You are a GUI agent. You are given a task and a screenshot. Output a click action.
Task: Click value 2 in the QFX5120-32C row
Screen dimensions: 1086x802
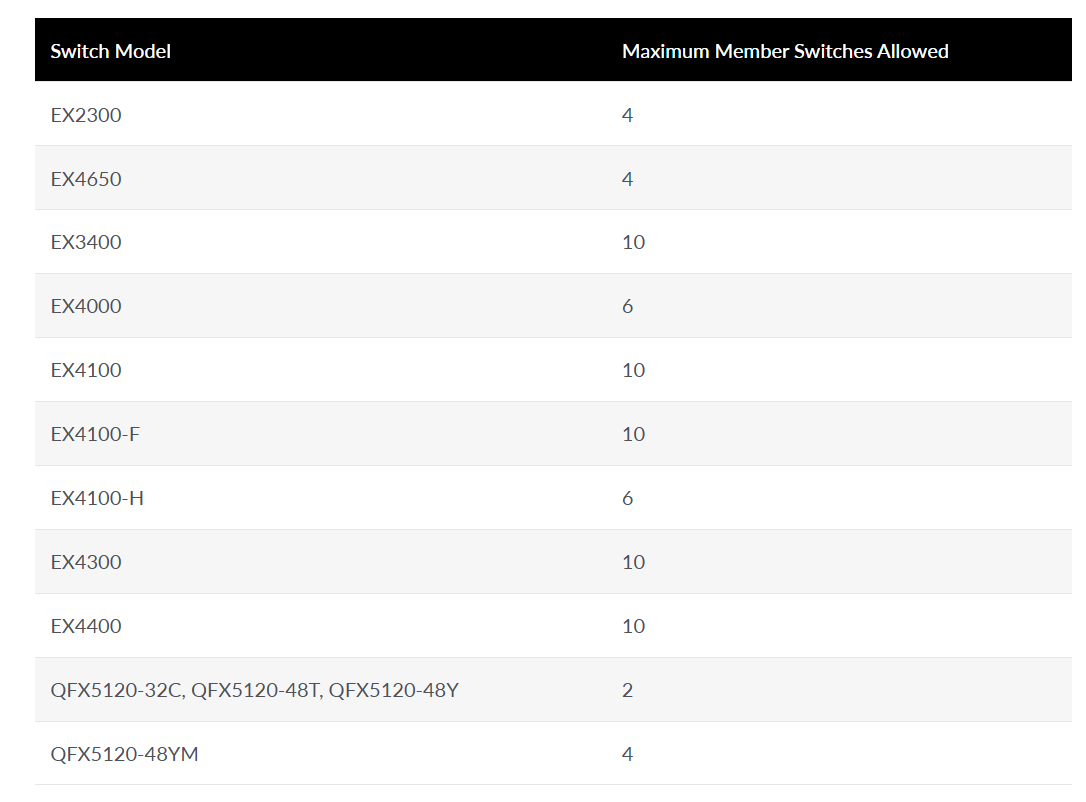click(627, 690)
